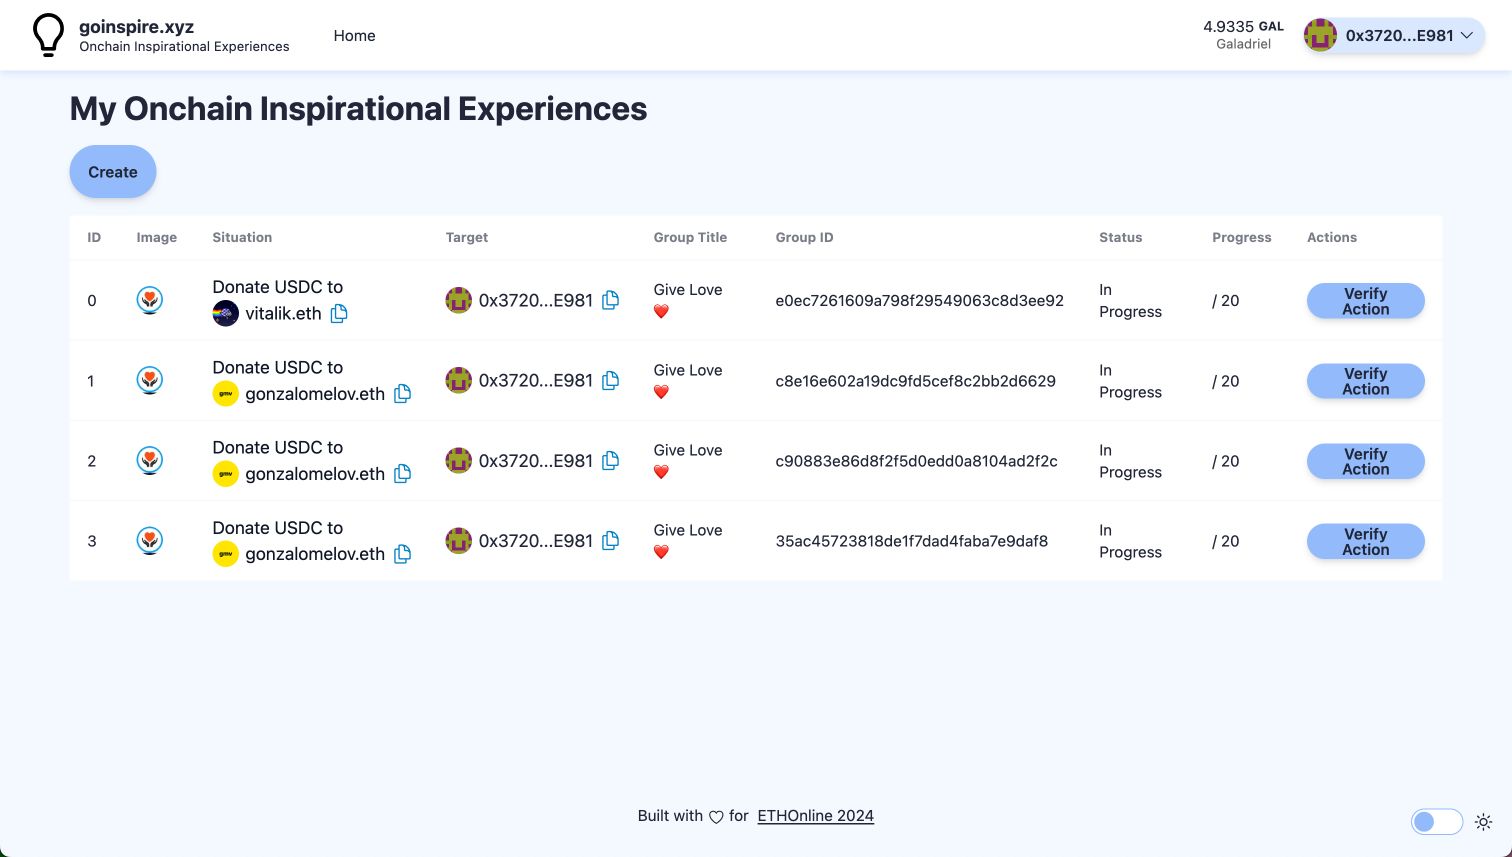Click the Situation column header
The image size is (1512, 857).
coord(242,237)
